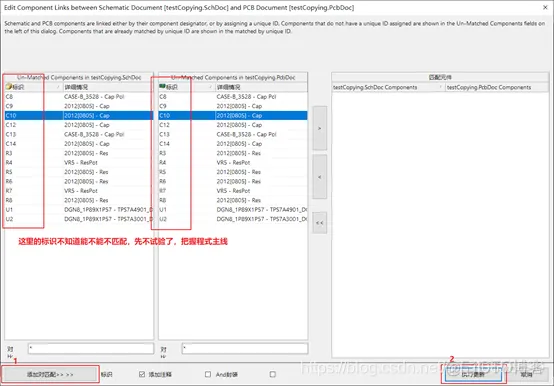Click the 添加对匹配>> >> button

pyautogui.click(x=50, y=374)
